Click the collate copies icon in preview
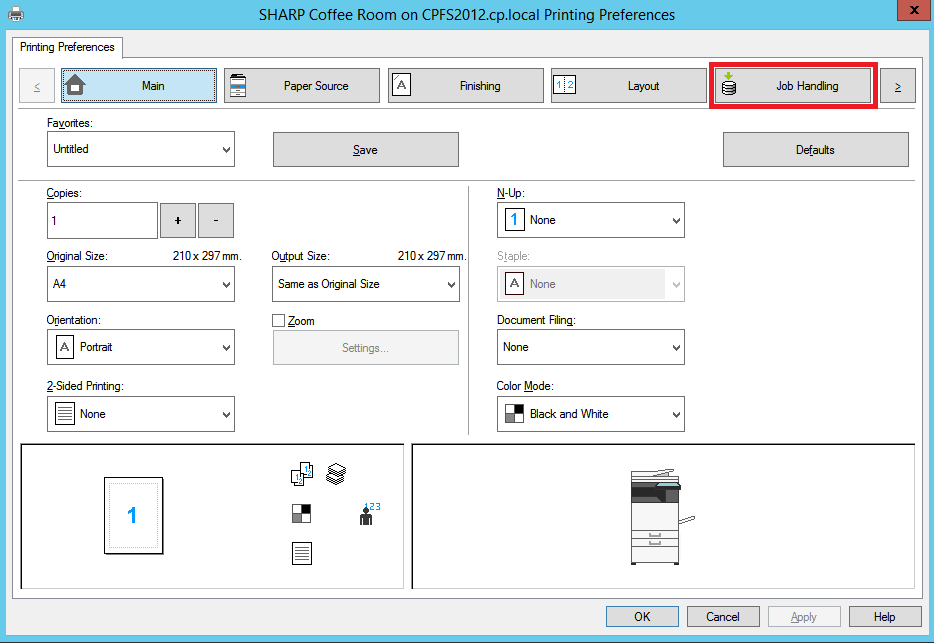Screen dimensions: 934x643 (302, 474)
